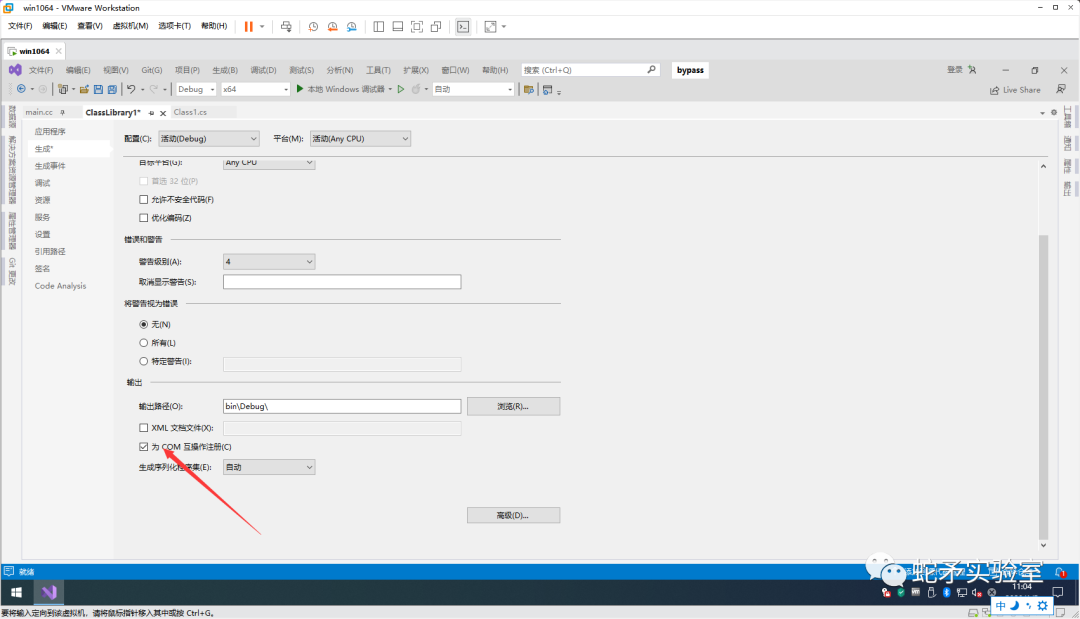1080x619 pixels.
Task: Open the warning level dropdown
Action: (x=269, y=262)
